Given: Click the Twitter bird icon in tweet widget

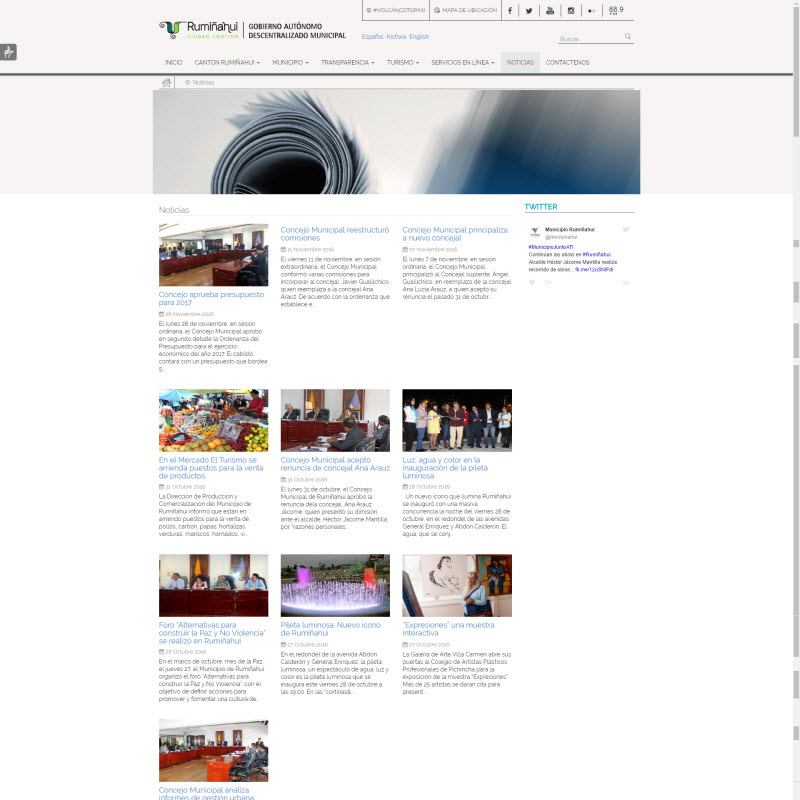Looking at the screenshot, I should coord(626,230).
